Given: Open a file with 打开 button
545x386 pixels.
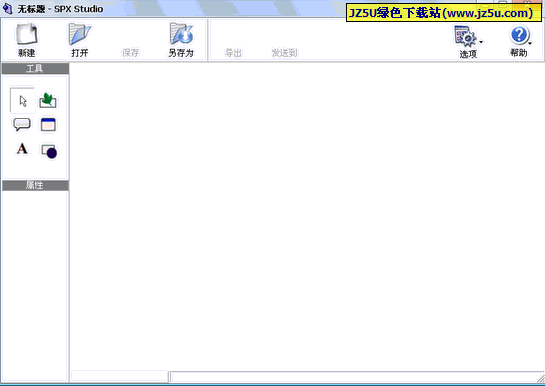Looking at the screenshot, I should [x=80, y=40].
